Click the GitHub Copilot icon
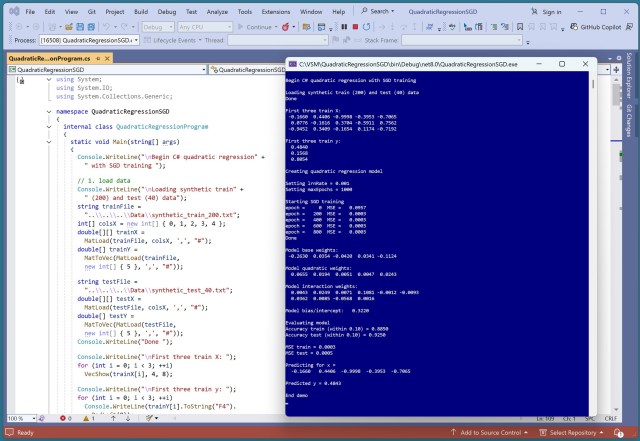 [x=576, y=27]
